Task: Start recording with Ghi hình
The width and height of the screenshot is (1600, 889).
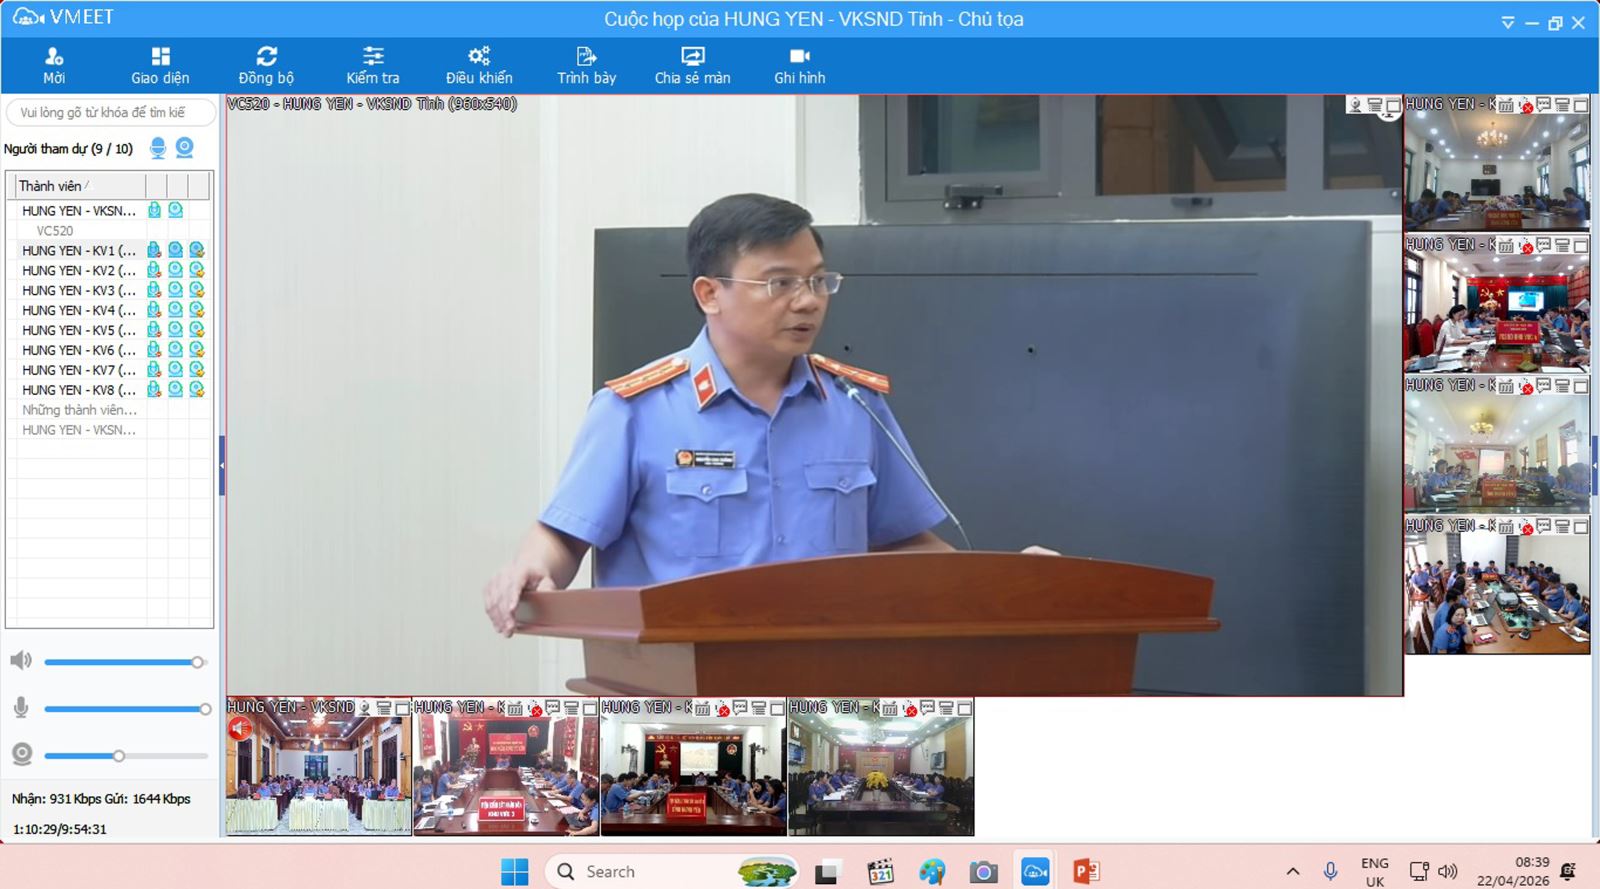Action: pos(799,65)
